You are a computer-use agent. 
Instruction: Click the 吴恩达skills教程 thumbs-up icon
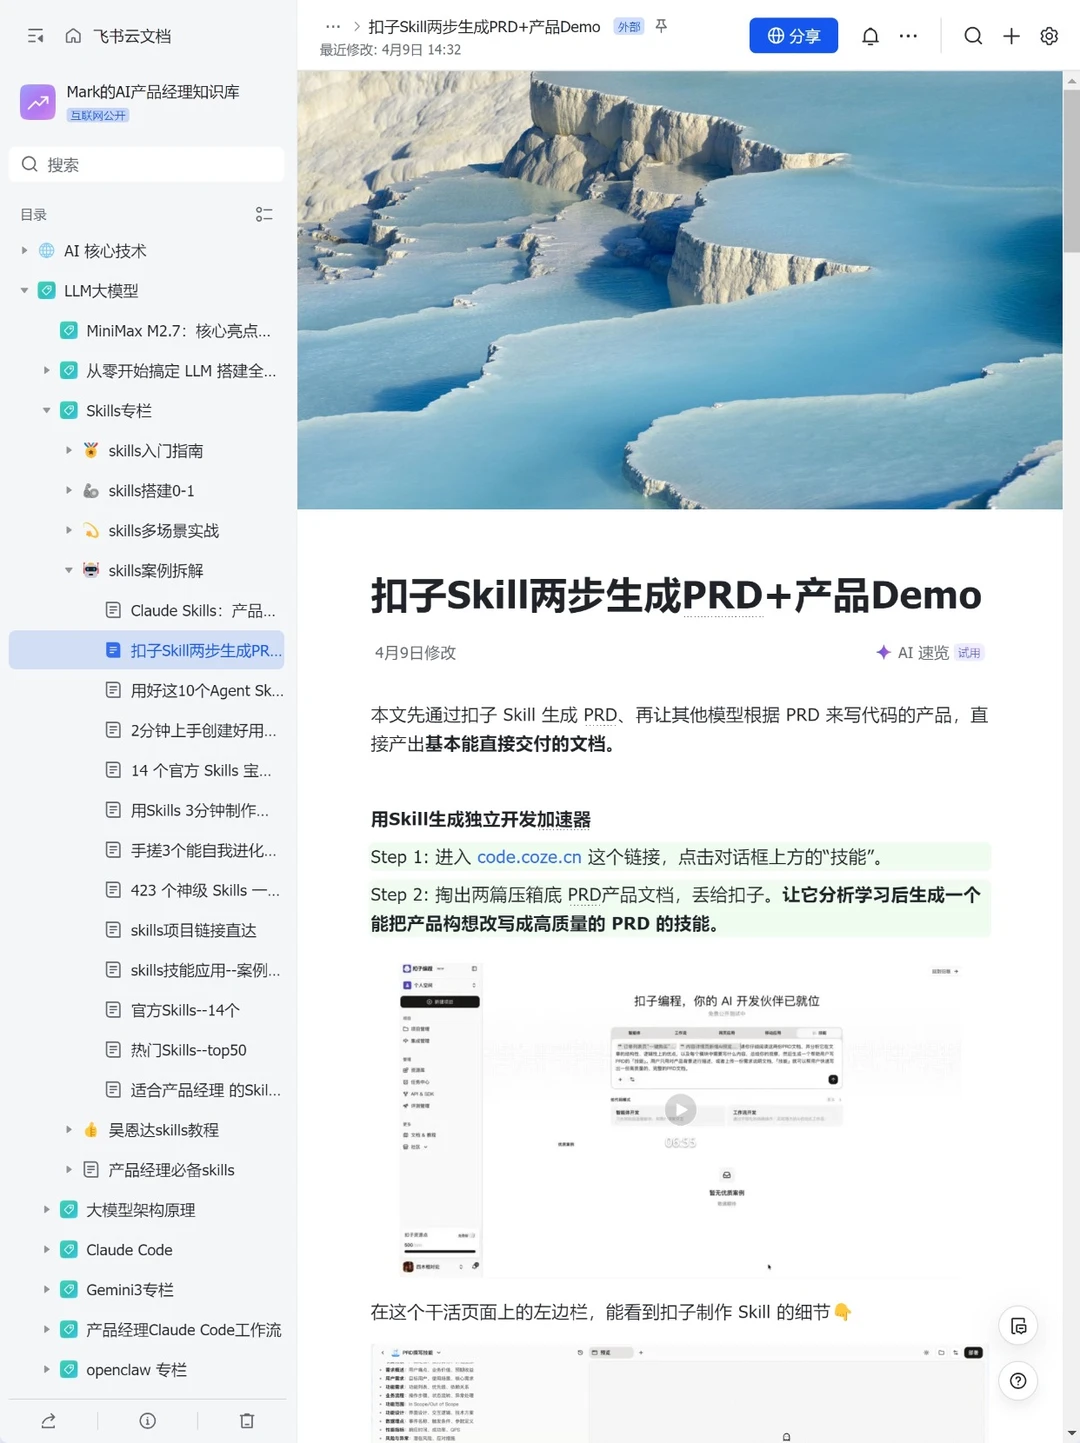[91, 1130]
